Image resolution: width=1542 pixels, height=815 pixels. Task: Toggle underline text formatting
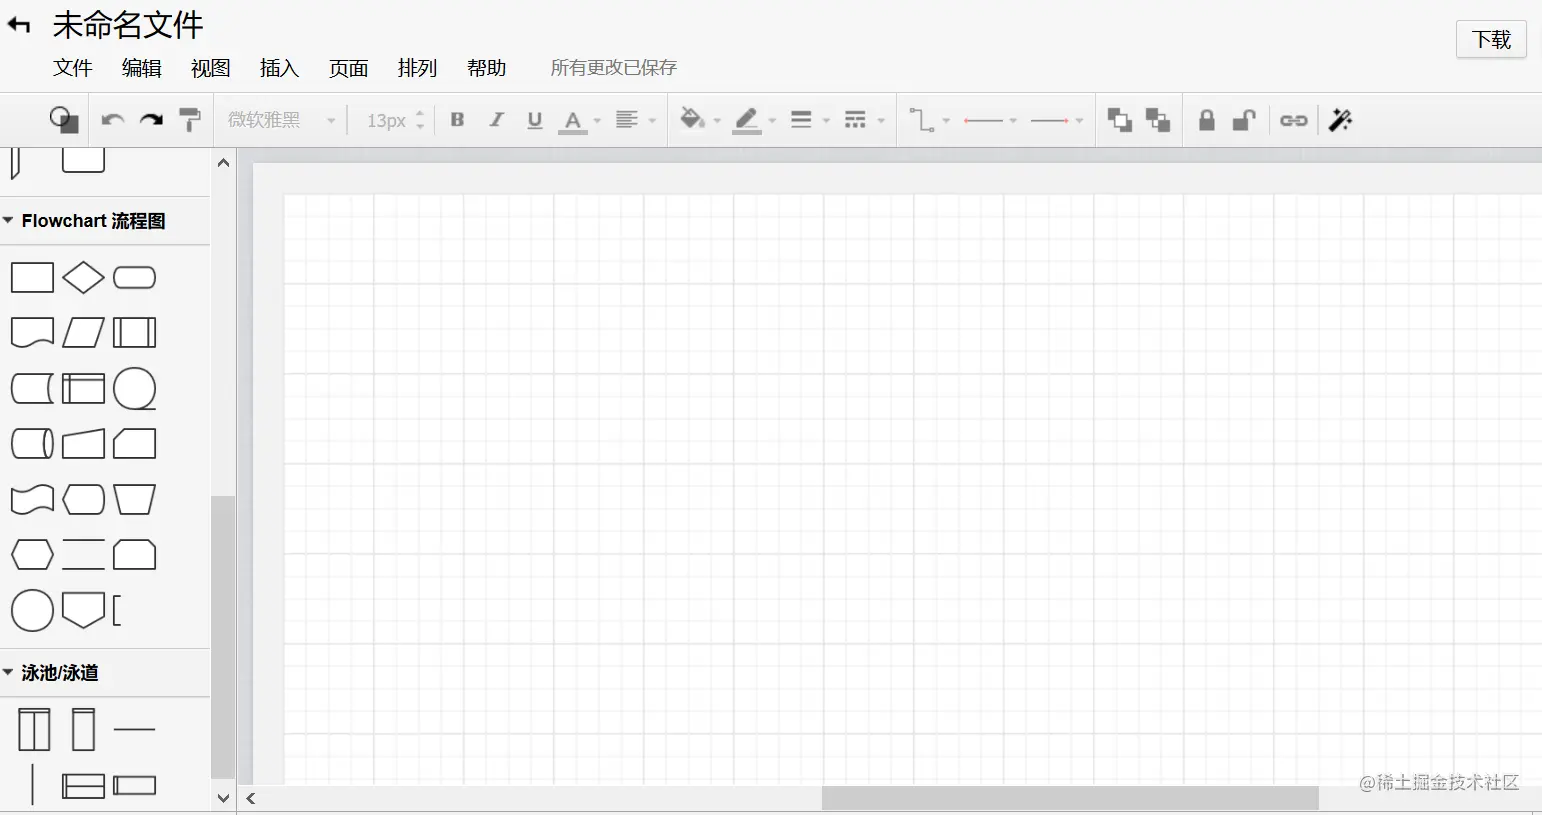pos(535,121)
